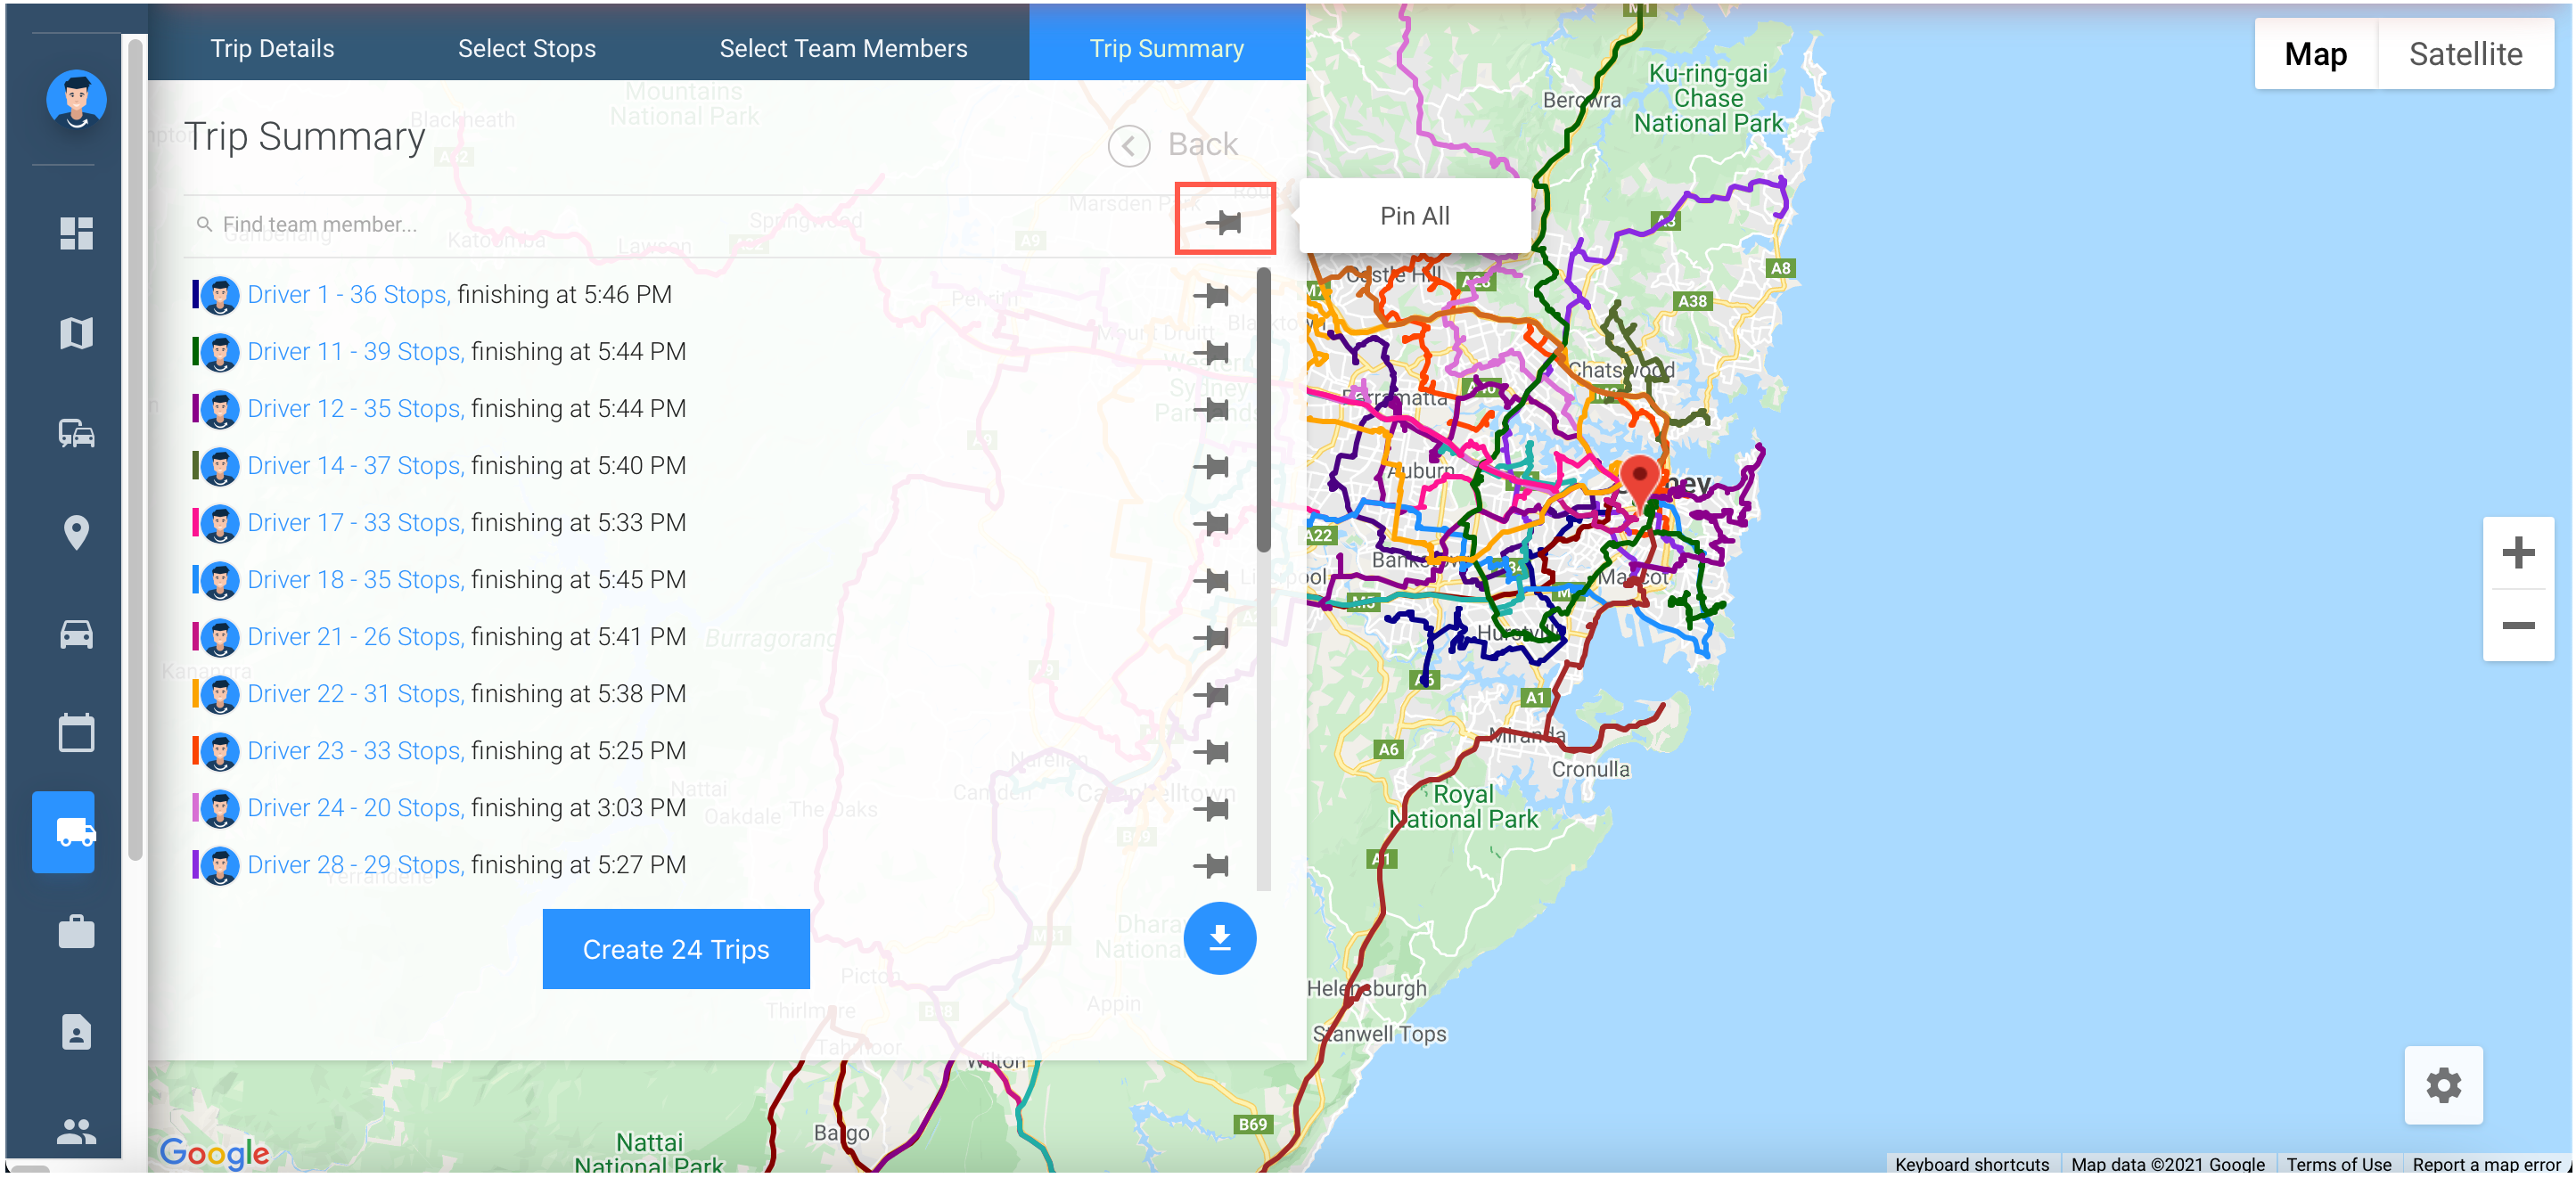Open the contact document icon in sidebar
The height and width of the screenshot is (1178, 2576).
point(76,1032)
